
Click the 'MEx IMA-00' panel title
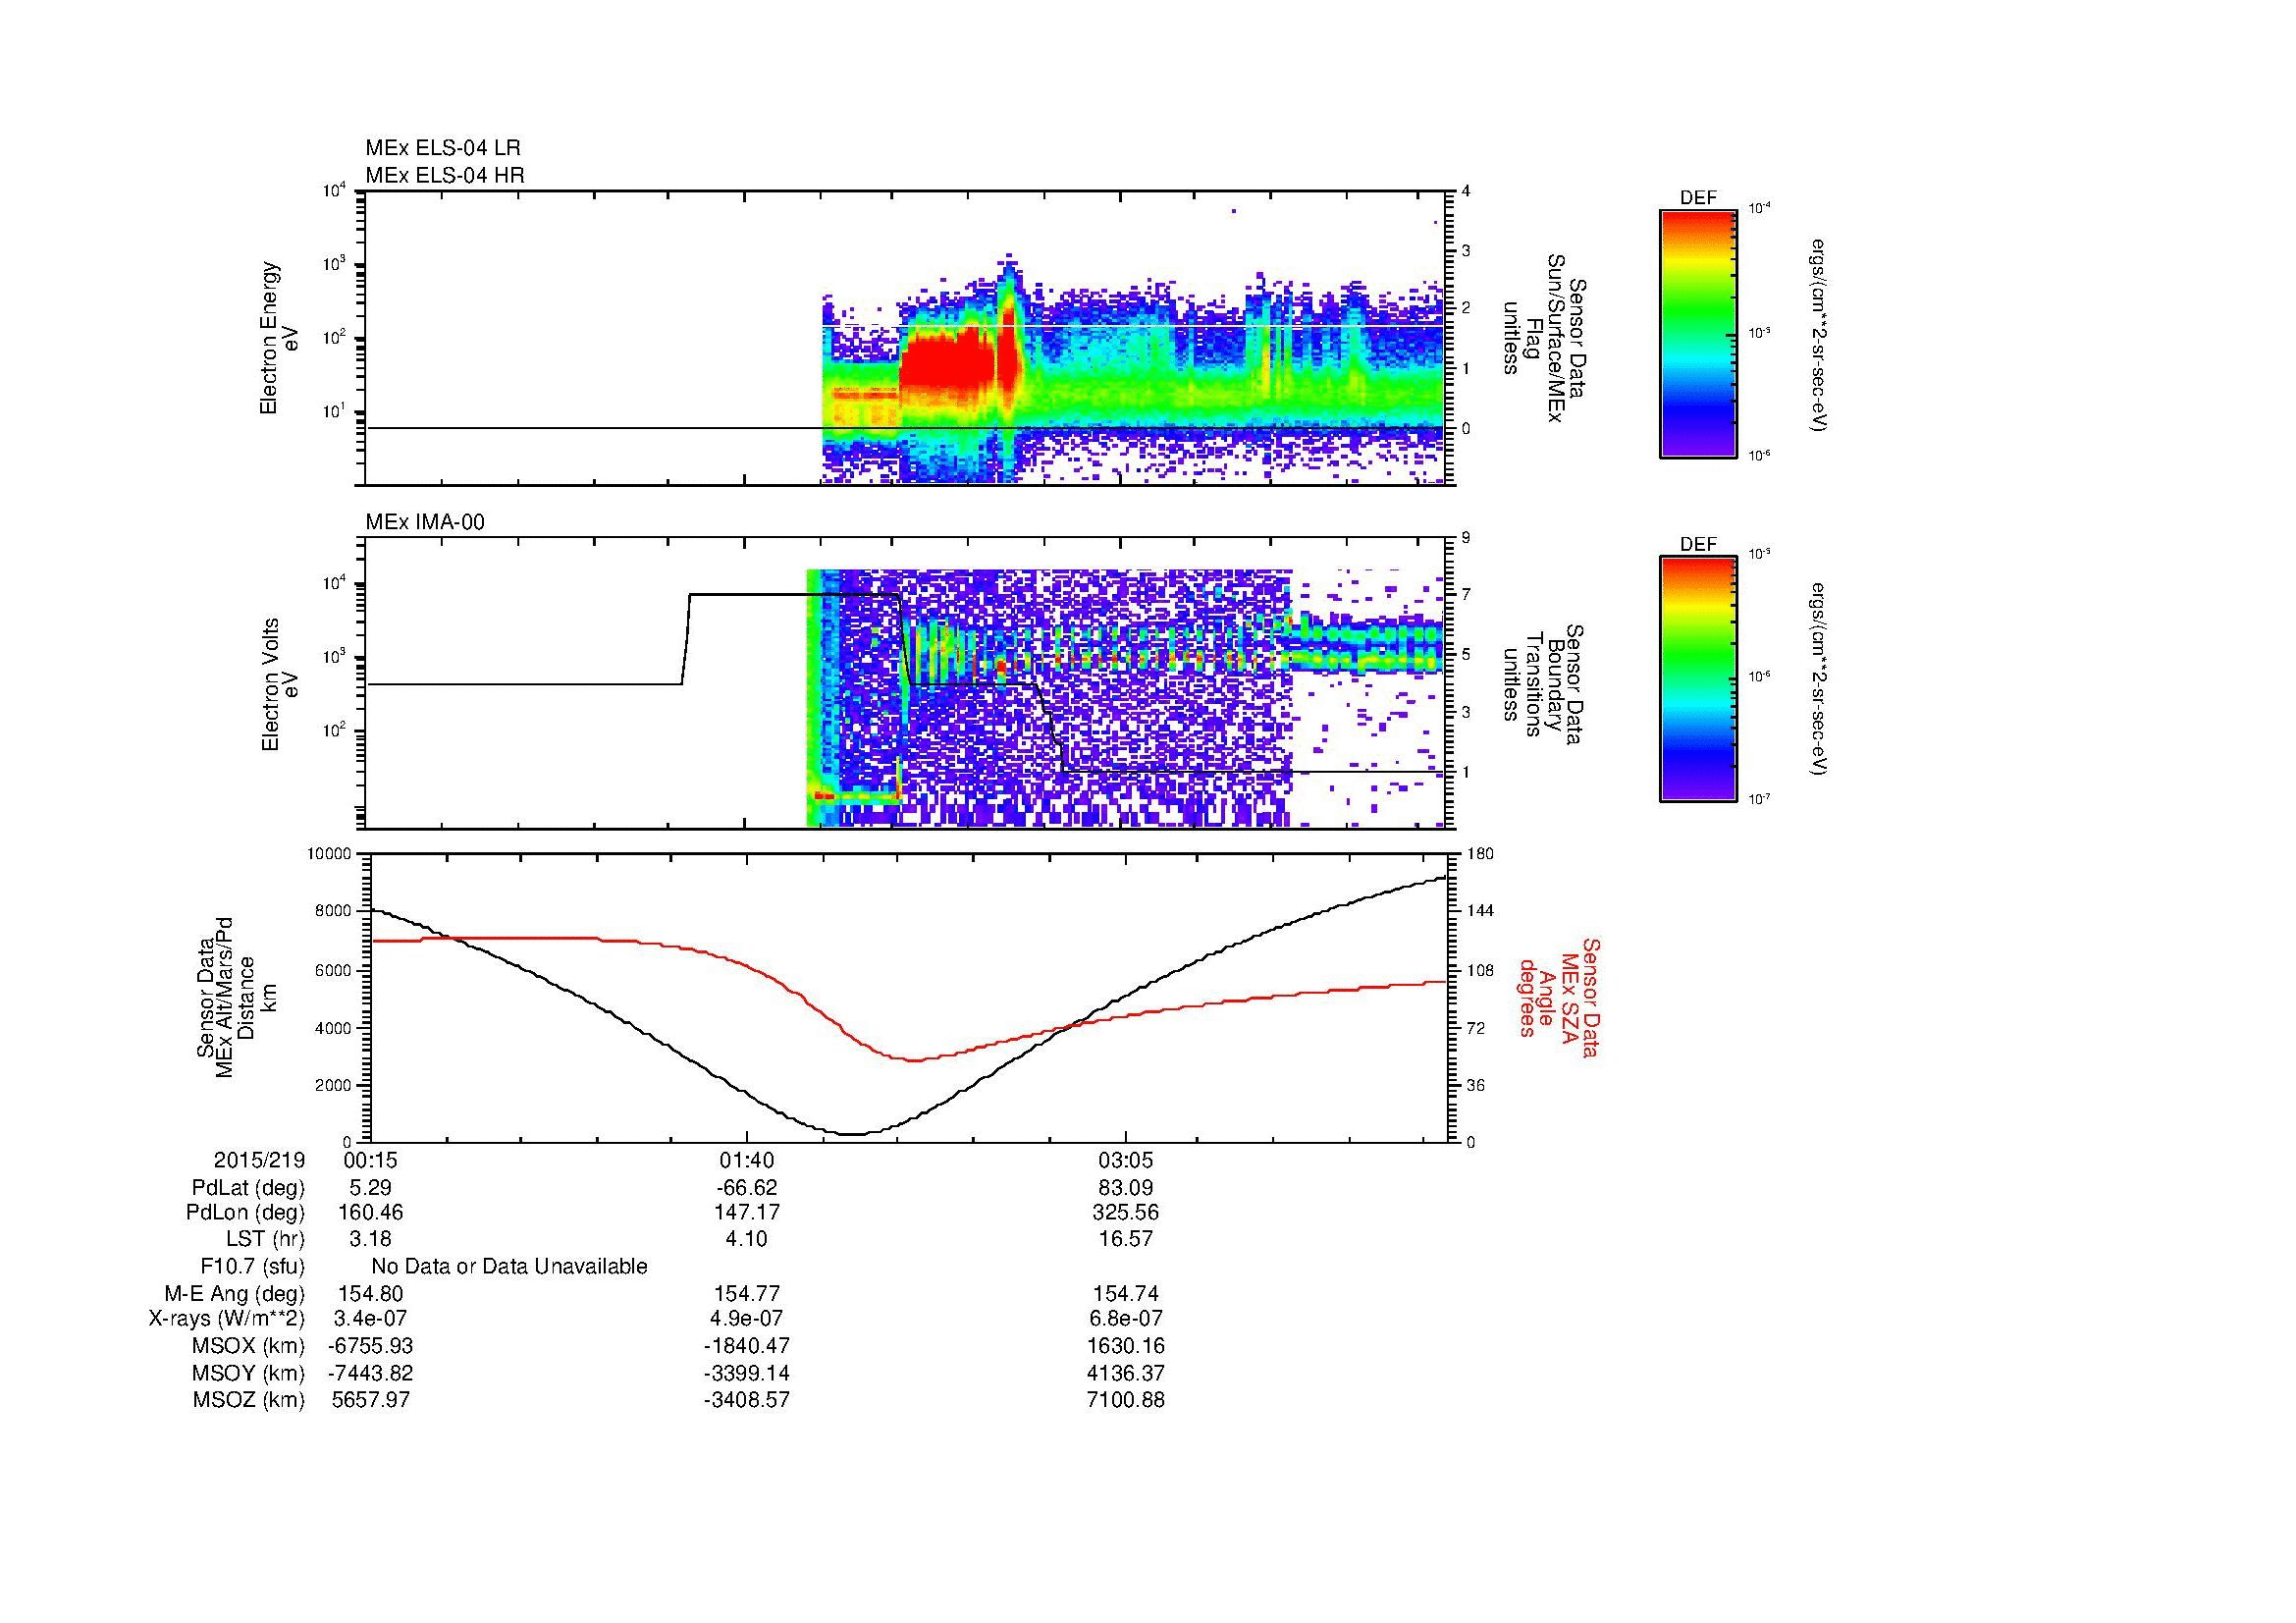point(424,522)
